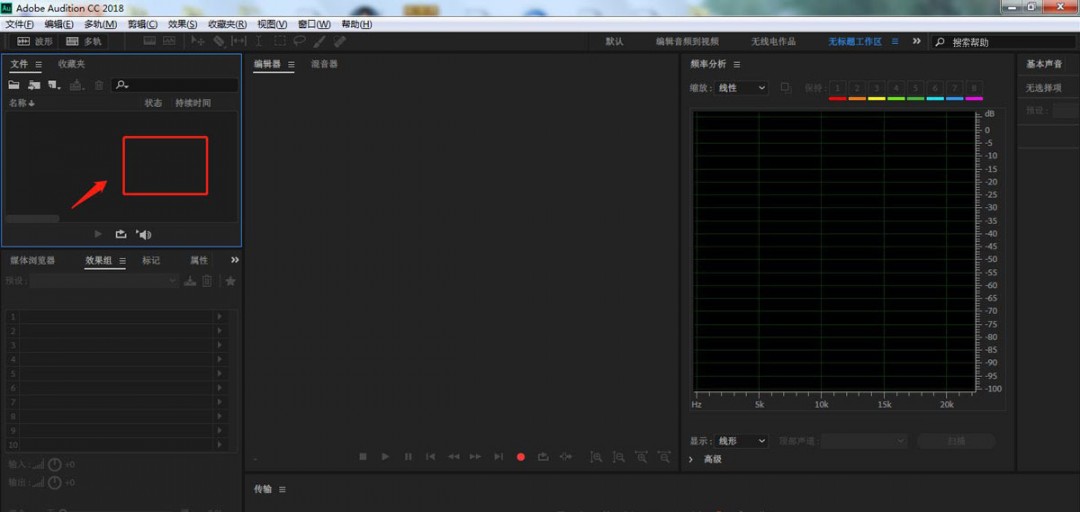Viewport: 1080px width, 512px height.
Task: Switch to the 混音器 mixer tab
Action: (324, 64)
